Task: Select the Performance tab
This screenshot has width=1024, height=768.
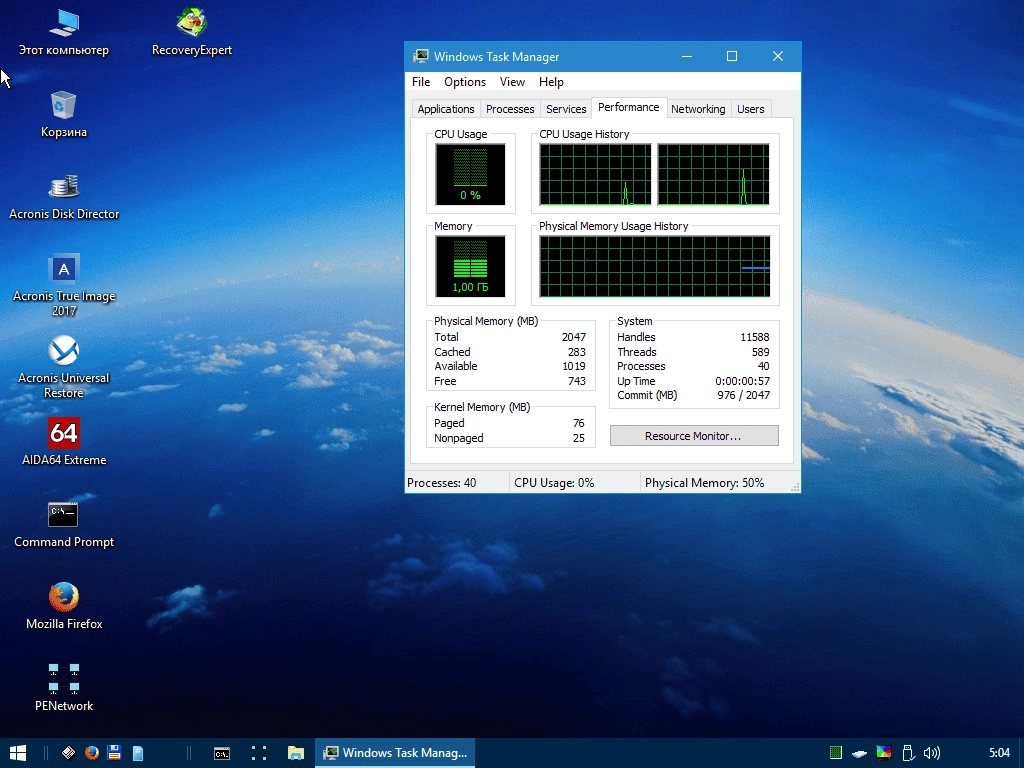Action: (x=629, y=107)
